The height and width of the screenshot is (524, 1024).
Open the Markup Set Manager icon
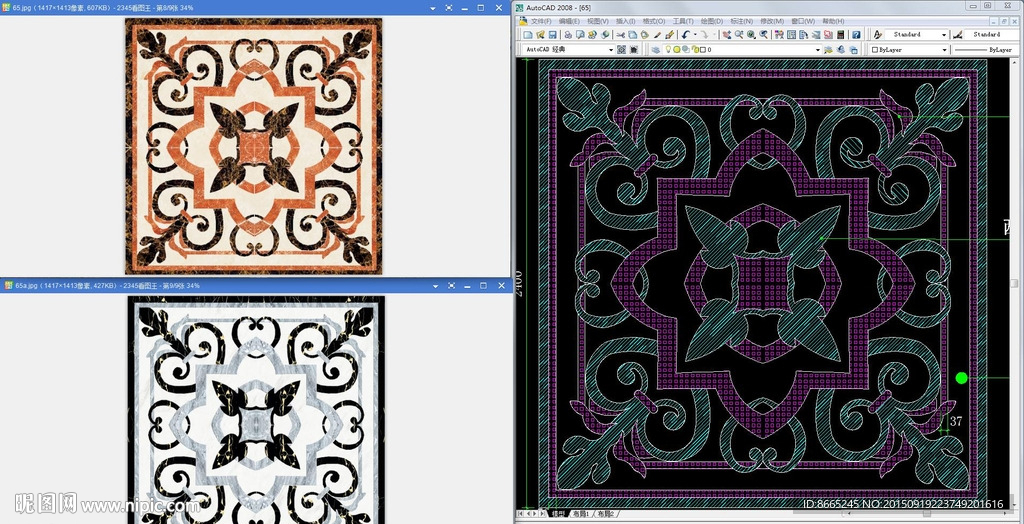[x=828, y=35]
